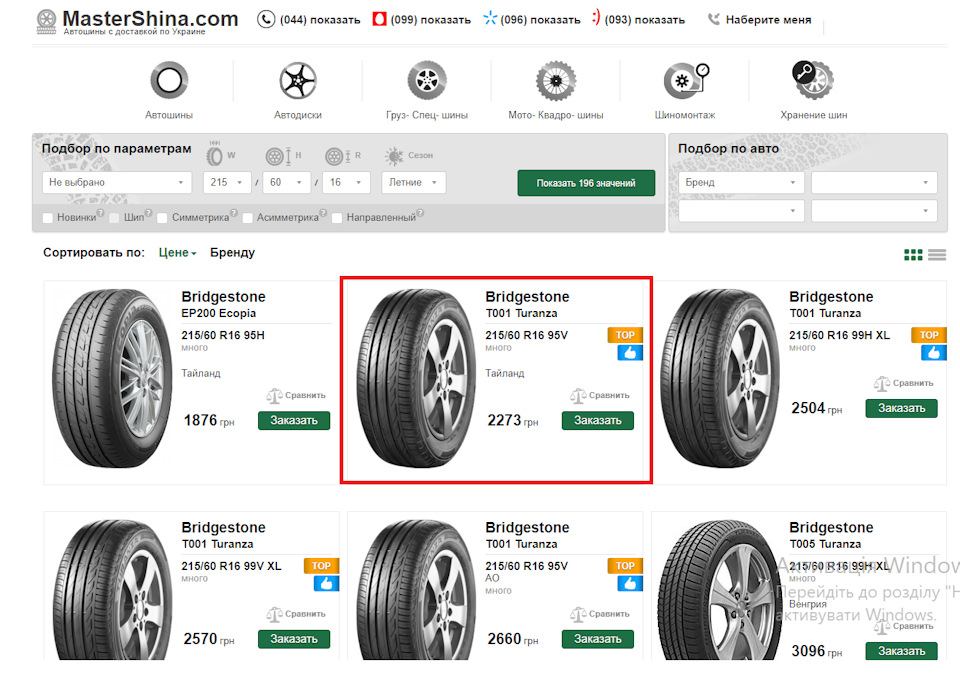This screenshot has height=674, width=960.
Task: Open the T005 Turanza tire image
Action: pos(719,590)
